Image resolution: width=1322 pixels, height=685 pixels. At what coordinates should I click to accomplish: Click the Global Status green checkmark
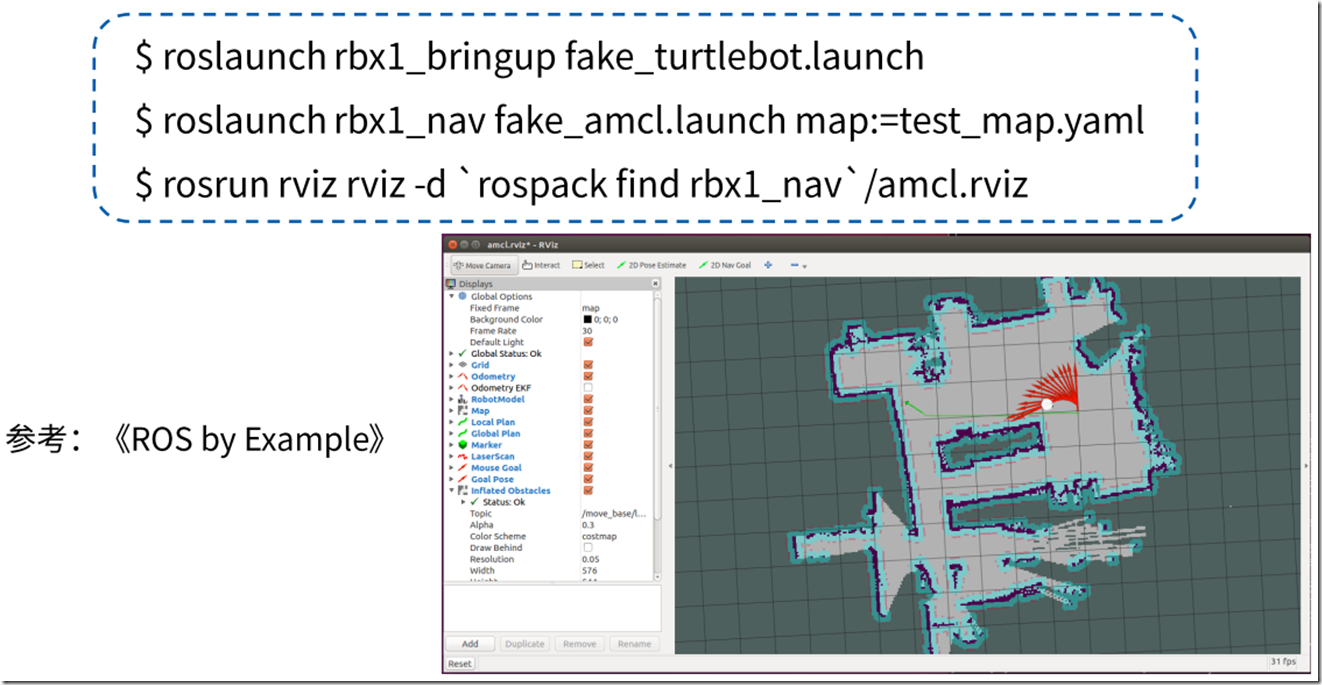(x=462, y=353)
